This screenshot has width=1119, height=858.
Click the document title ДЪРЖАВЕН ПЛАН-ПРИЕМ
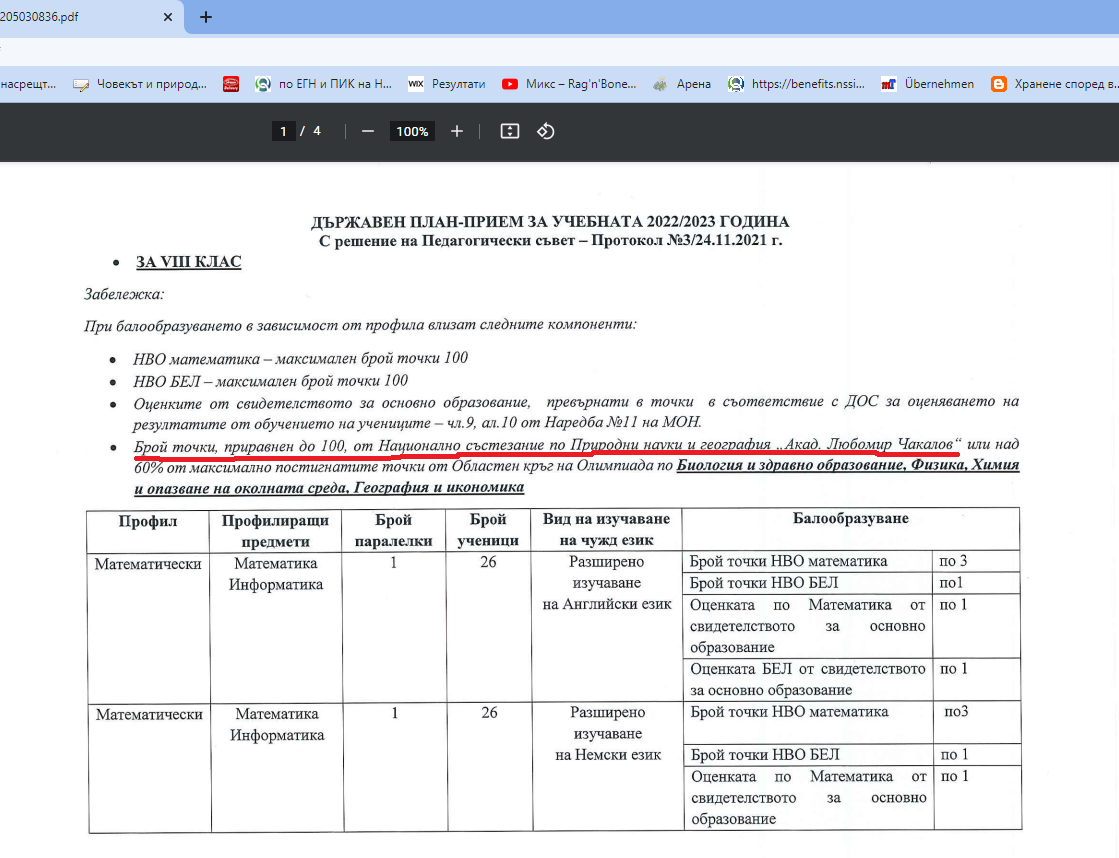pos(552,222)
